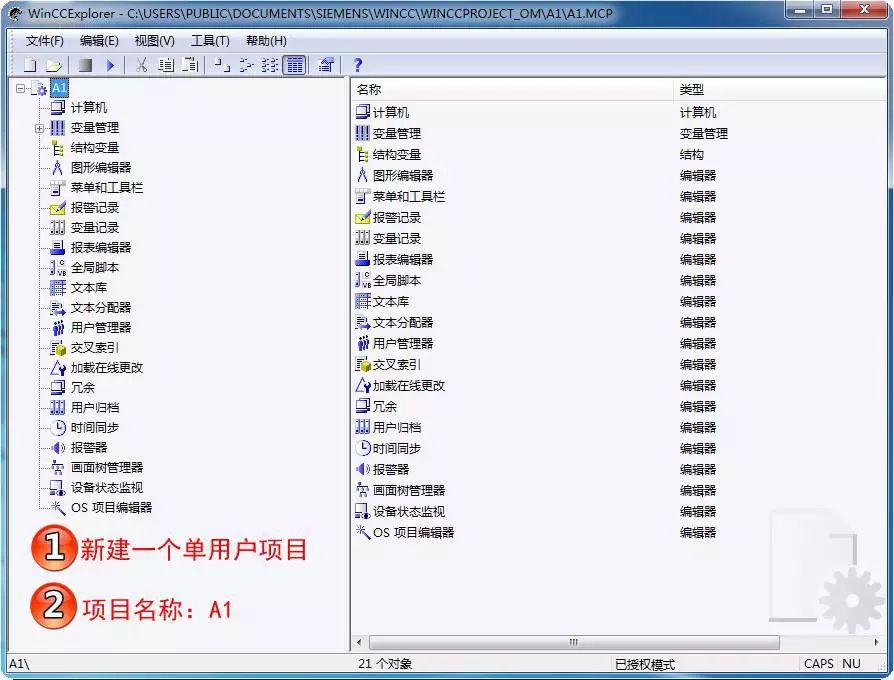Click the horizontal scrollbar left arrow
The height and width of the screenshot is (680, 894).
[x=359, y=642]
